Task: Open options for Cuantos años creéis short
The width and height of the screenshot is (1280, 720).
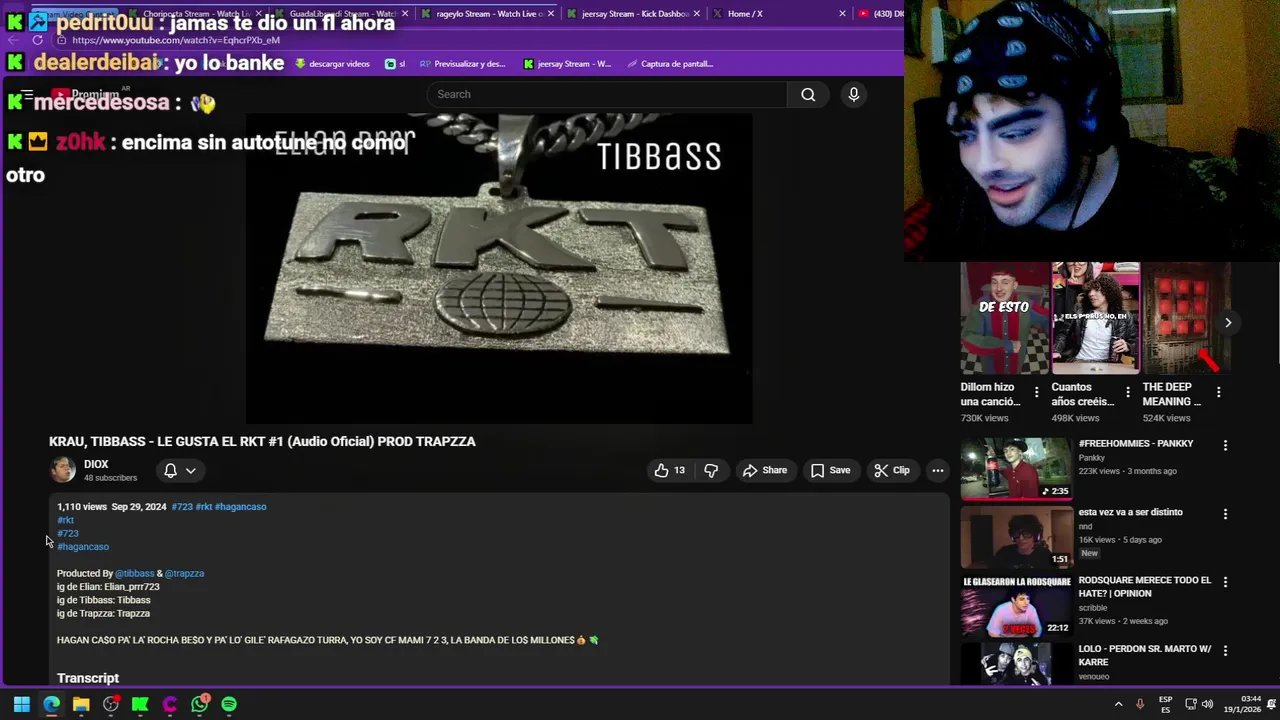Action: pyautogui.click(x=1127, y=392)
